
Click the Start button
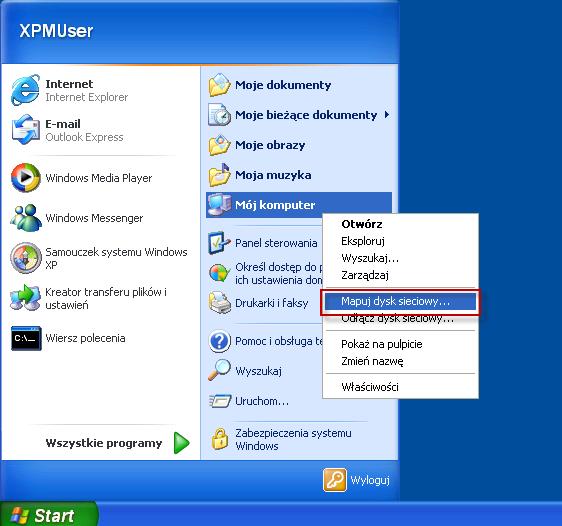point(48,515)
